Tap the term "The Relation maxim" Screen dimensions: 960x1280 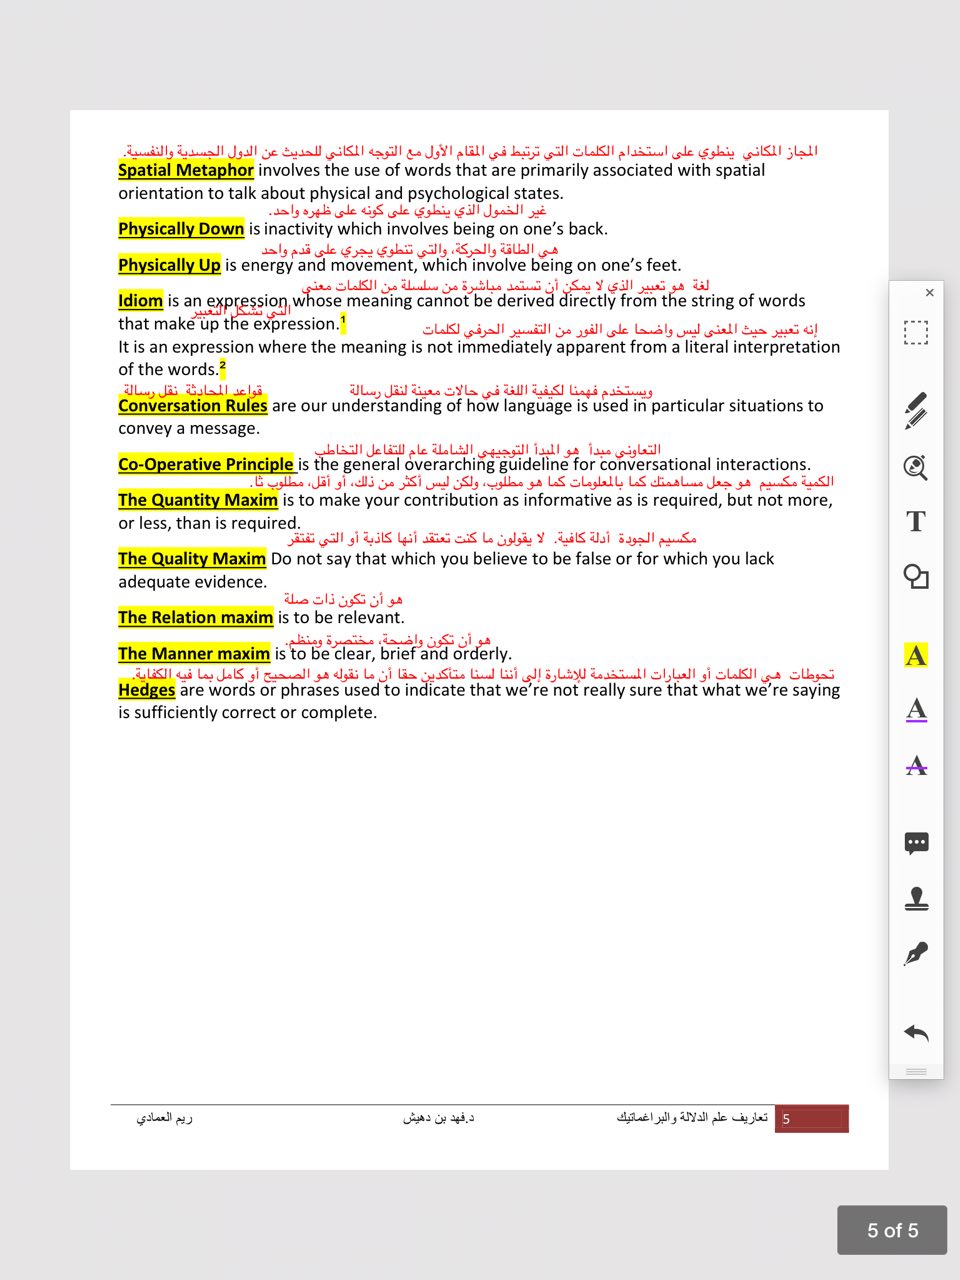(x=196, y=618)
